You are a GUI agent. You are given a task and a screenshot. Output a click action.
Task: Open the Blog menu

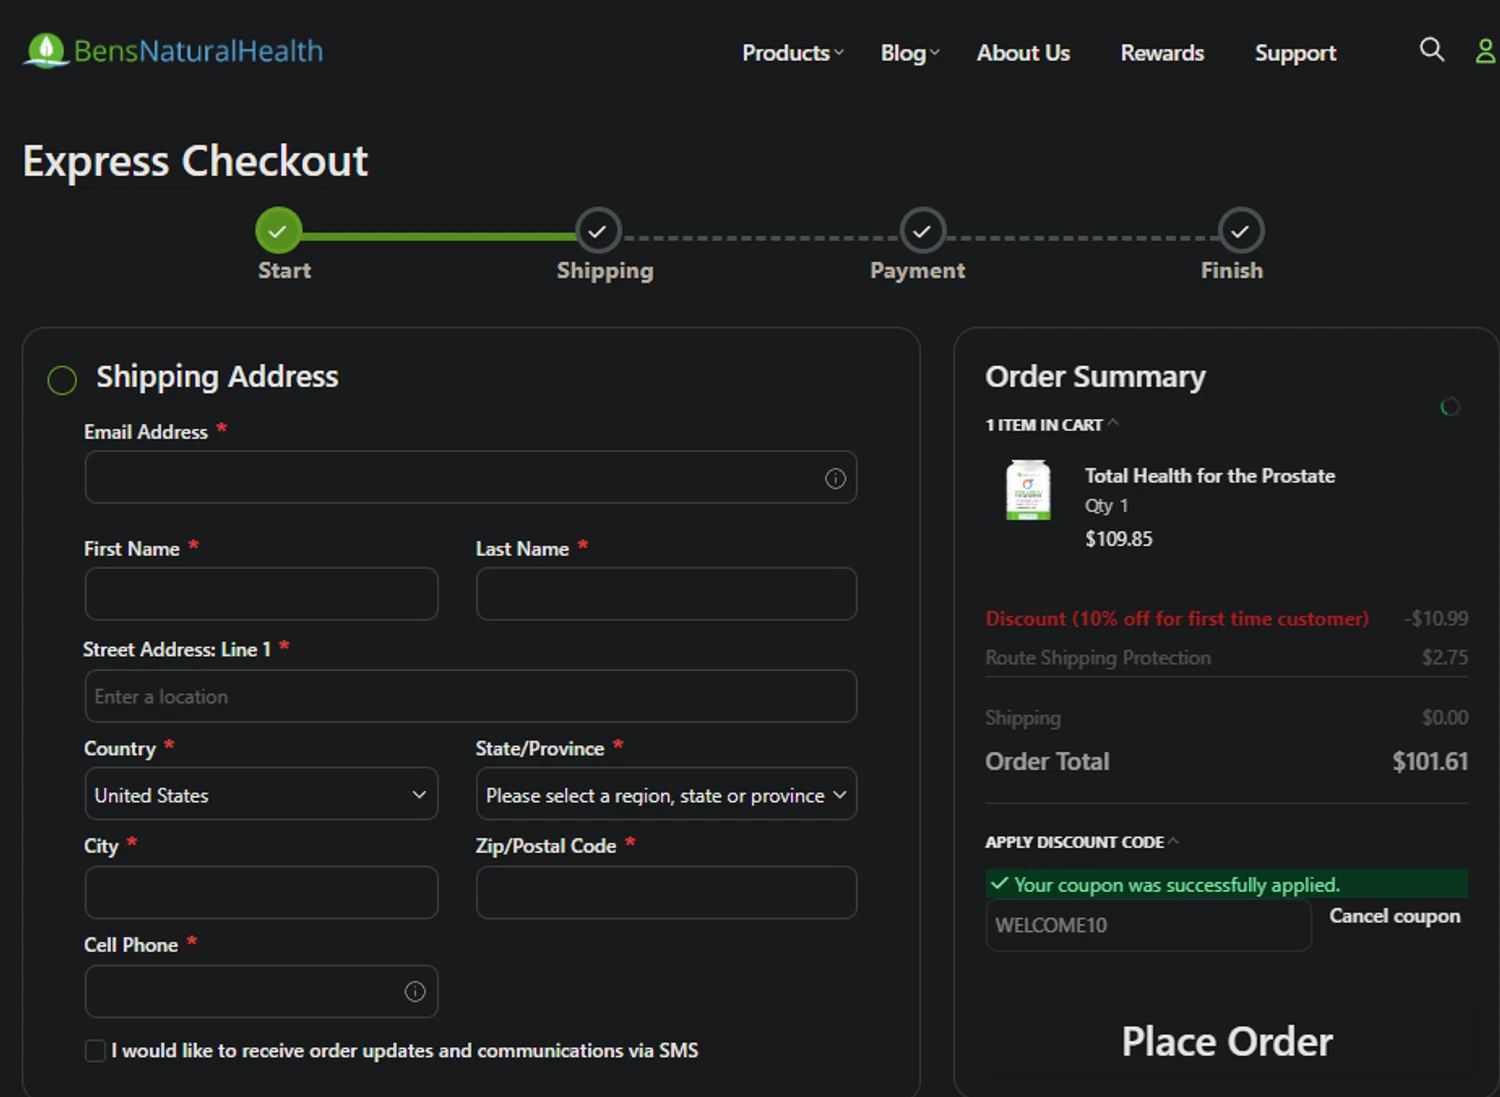click(909, 53)
